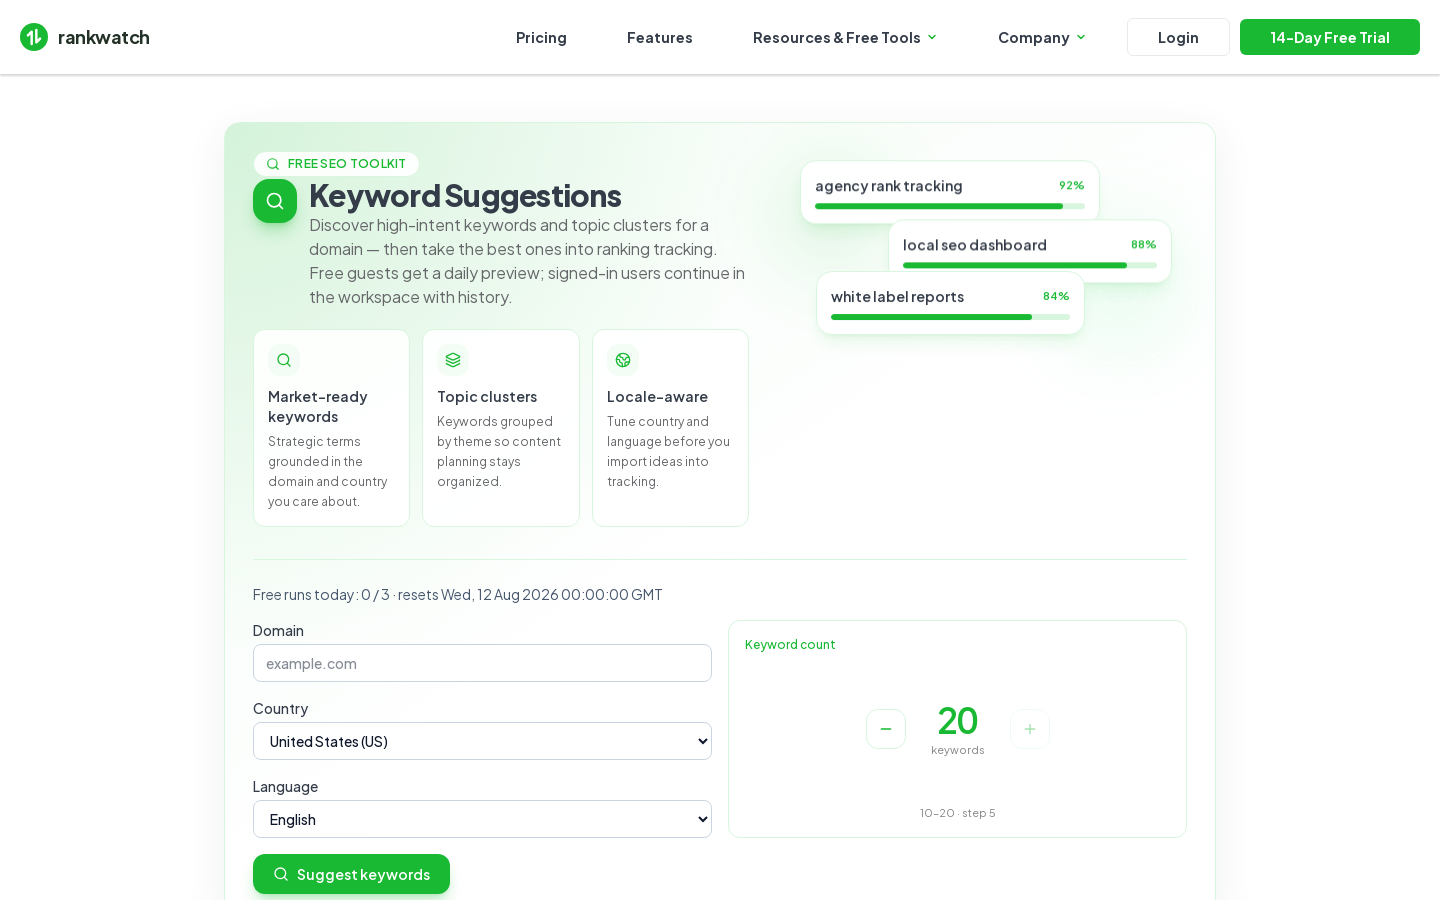Click the Market-ready keywords card title
Image resolution: width=1440 pixels, height=900 pixels.
pos(318,407)
